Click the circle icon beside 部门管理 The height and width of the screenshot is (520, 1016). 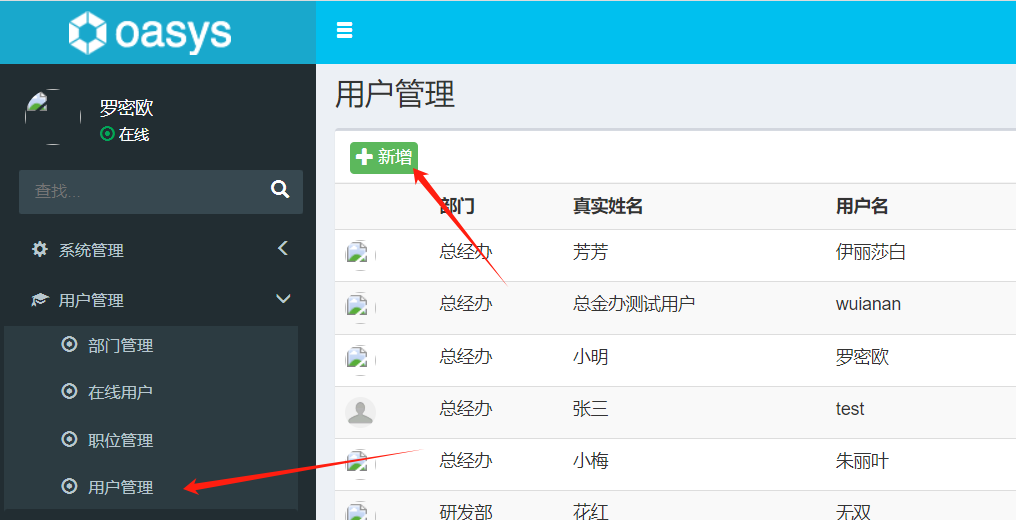pos(69,345)
